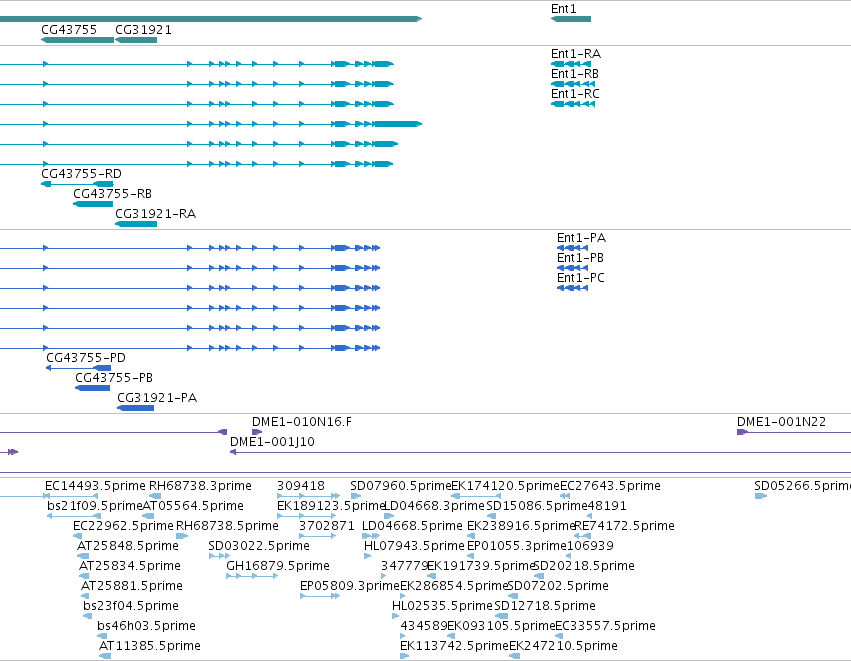Click the SD12718.5prime EST label

pyautogui.click(x=545, y=606)
